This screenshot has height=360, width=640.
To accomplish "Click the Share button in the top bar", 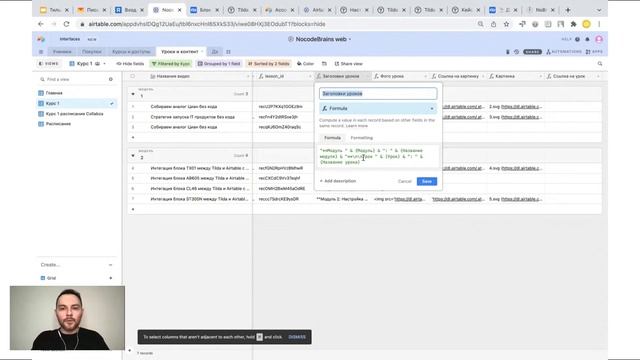I will point(532,52).
